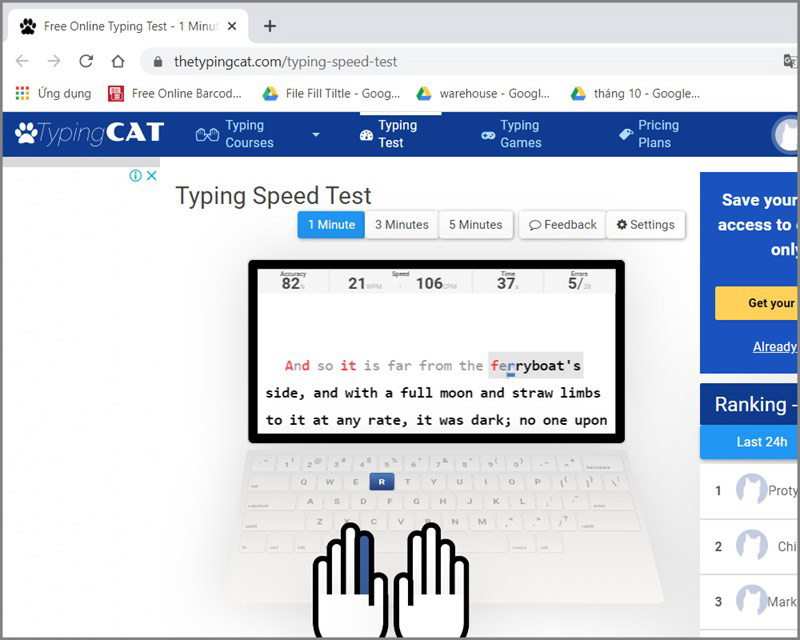Open the typing test Settings
This screenshot has height=640, width=800.
(645, 225)
